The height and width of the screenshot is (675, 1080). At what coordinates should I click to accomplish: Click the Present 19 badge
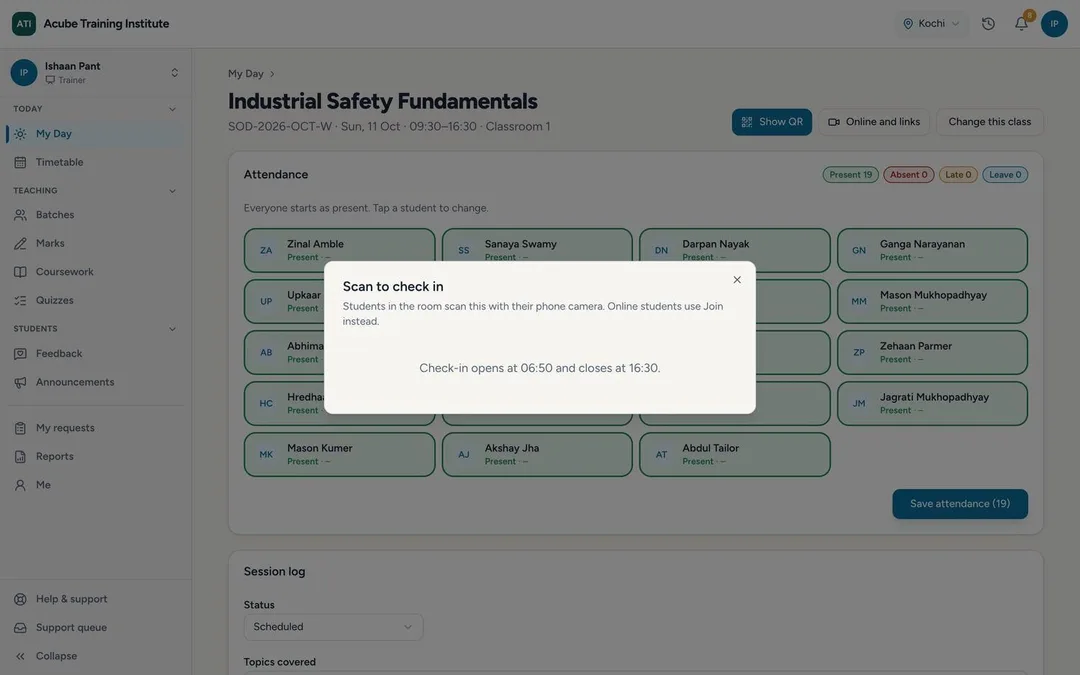pyautogui.click(x=851, y=175)
